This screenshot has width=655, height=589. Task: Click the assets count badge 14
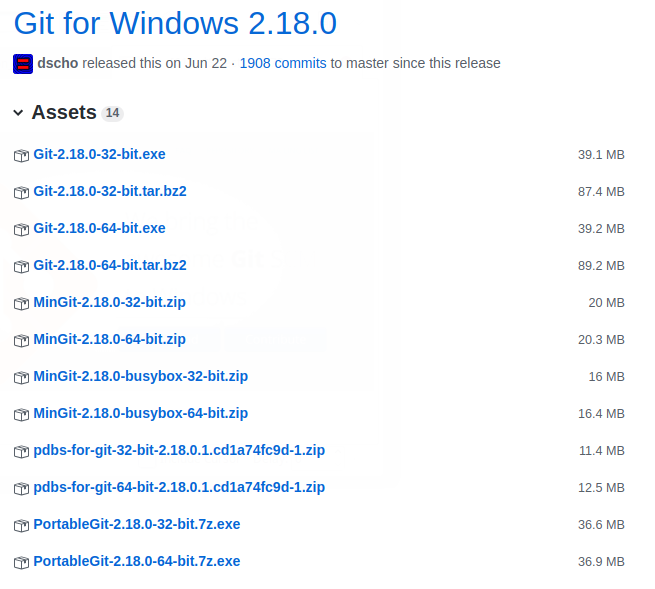click(112, 113)
